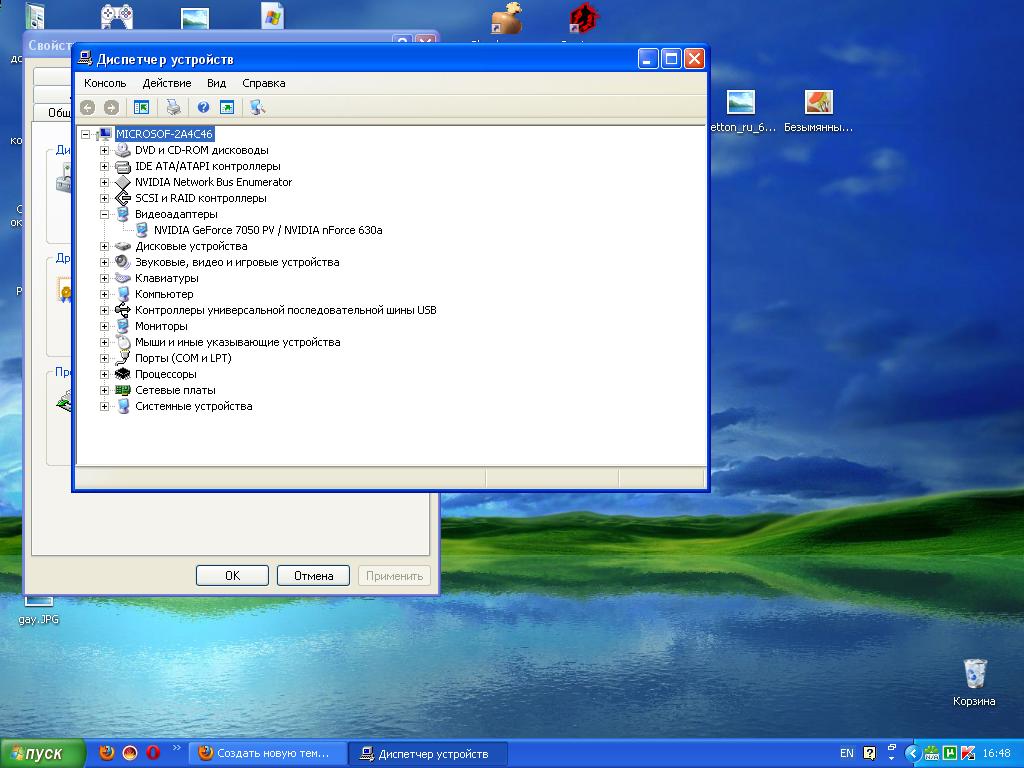Click the Дисковые устройства icon
Screen dimensions: 1024x768
pos(123,246)
